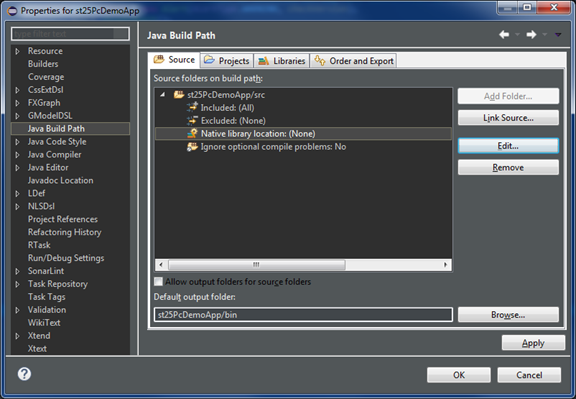
Task: Expand the FXGraph category
Action: [17, 103]
